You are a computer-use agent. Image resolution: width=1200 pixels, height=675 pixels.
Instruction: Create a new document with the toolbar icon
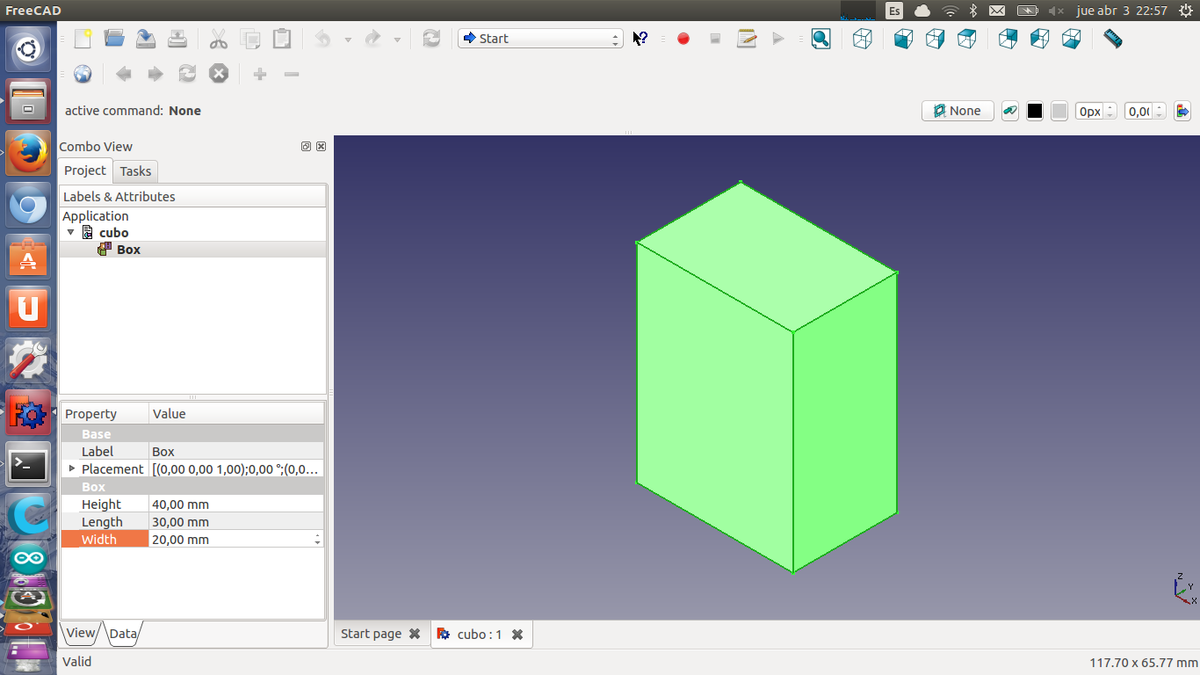83,39
